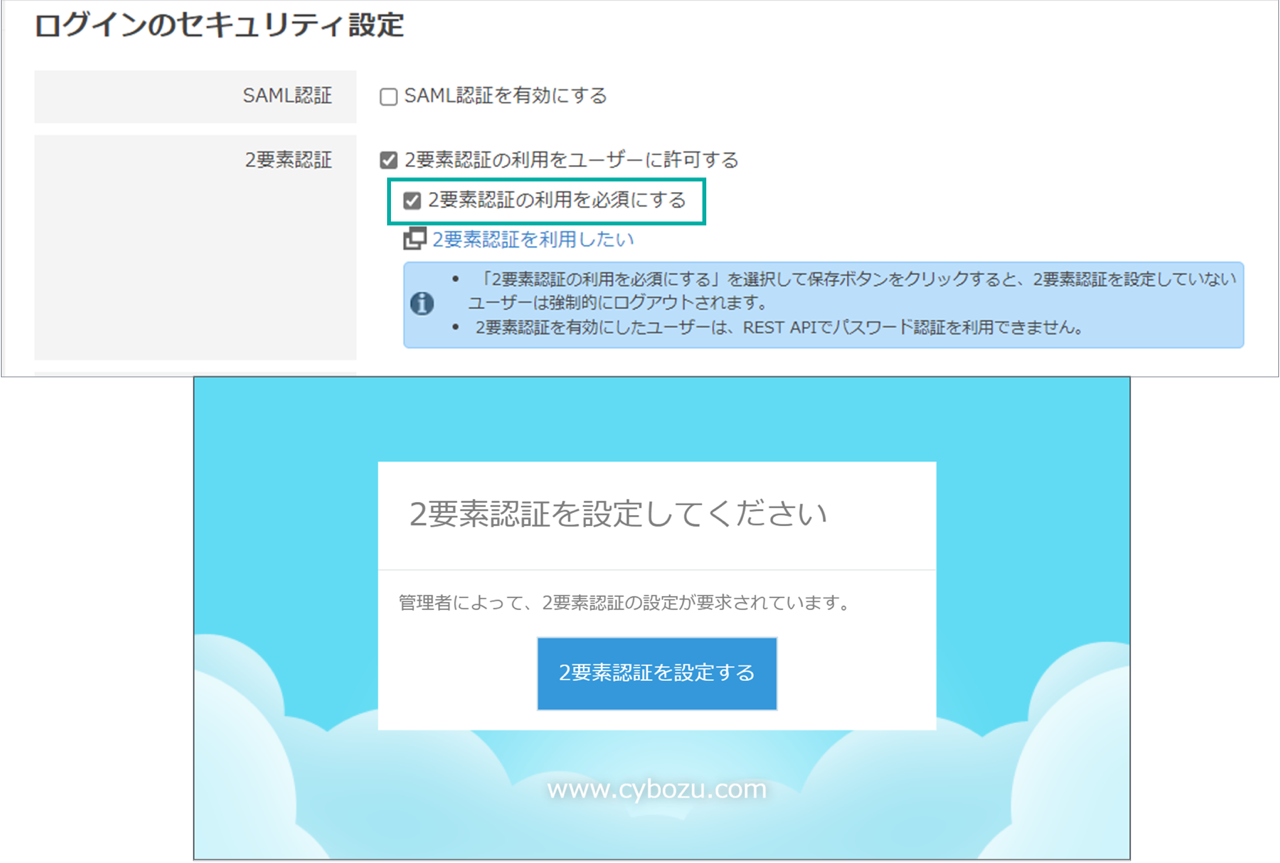Click the www.cybozu.com text
Image resolution: width=1280 pixels, height=863 pixels.
[657, 790]
